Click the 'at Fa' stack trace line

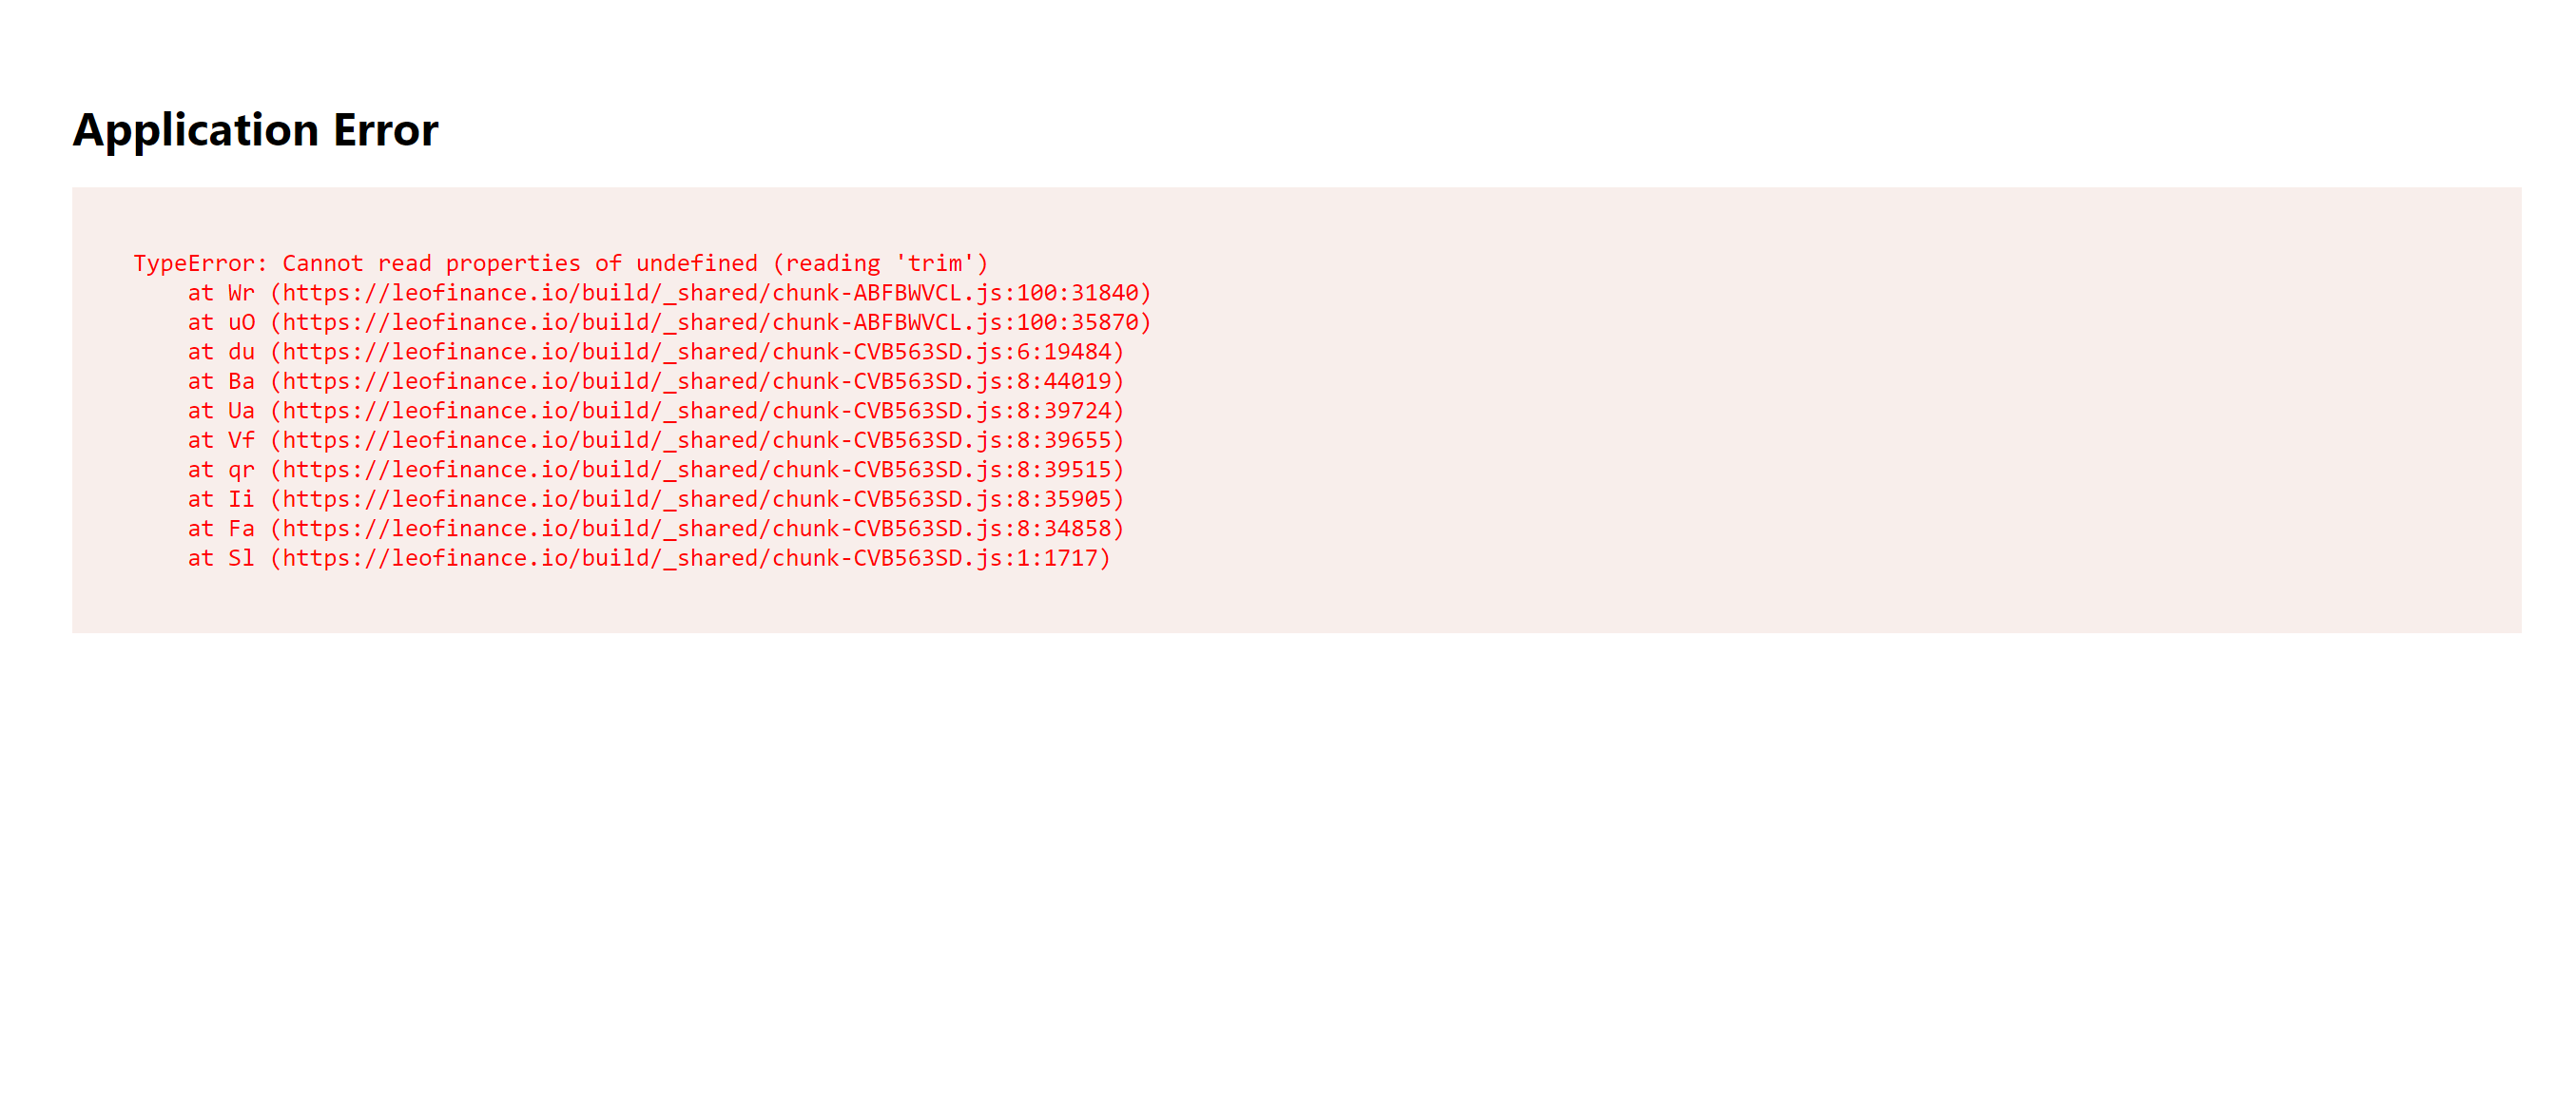(x=656, y=529)
